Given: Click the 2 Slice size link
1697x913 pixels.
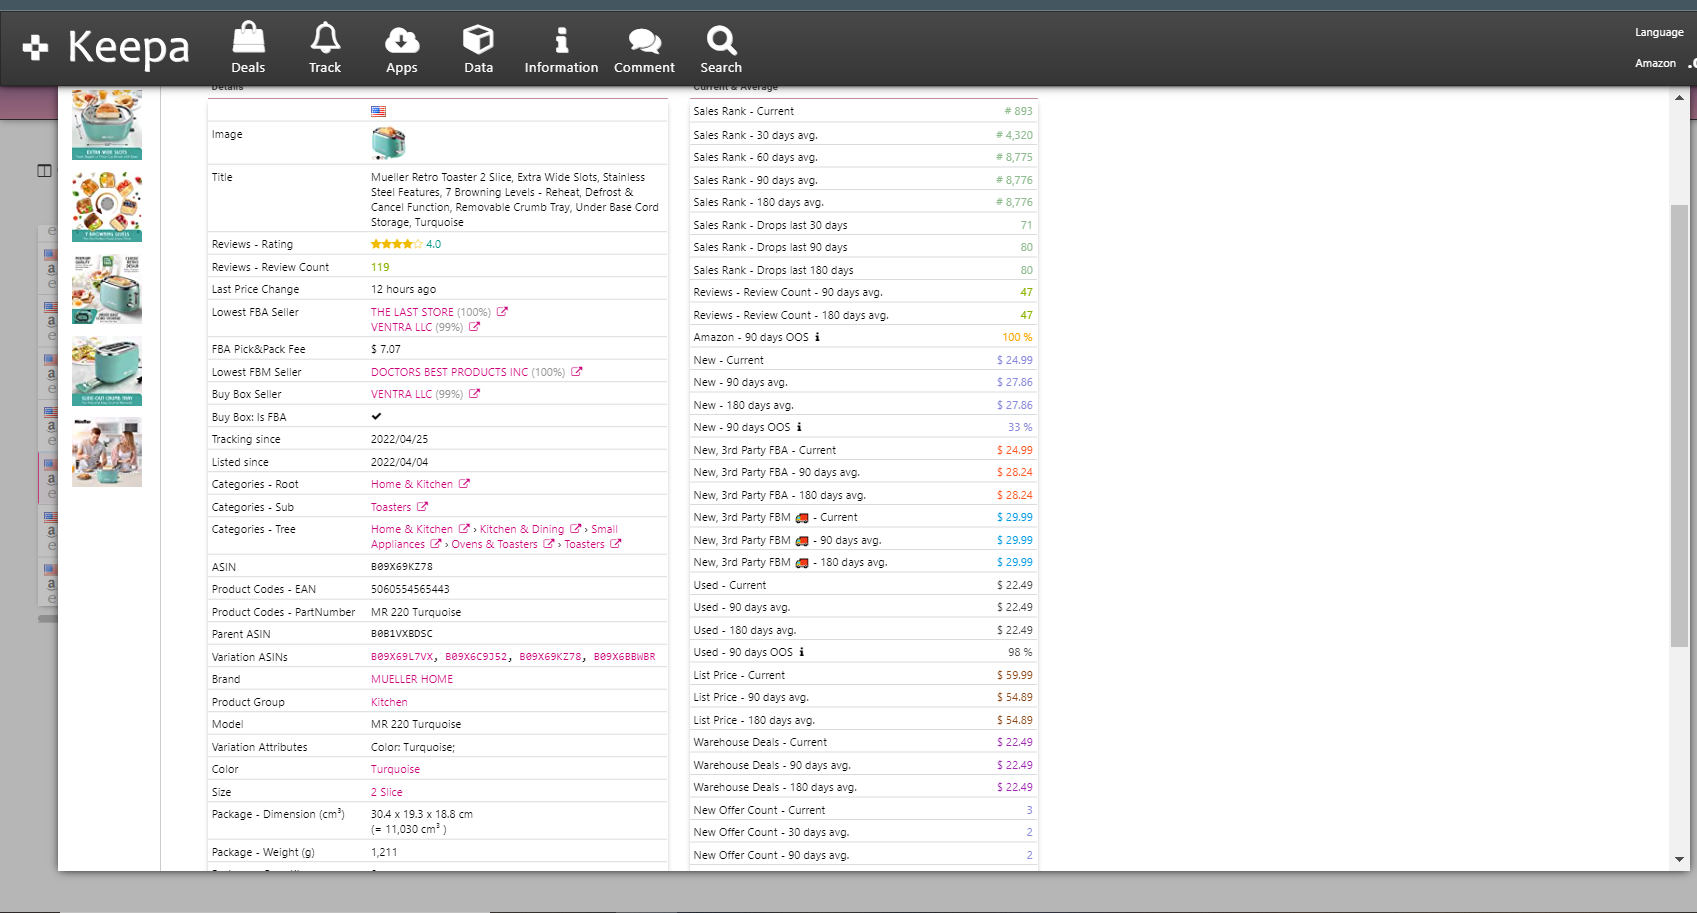Looking at the screenshot, I should [387, 792].
